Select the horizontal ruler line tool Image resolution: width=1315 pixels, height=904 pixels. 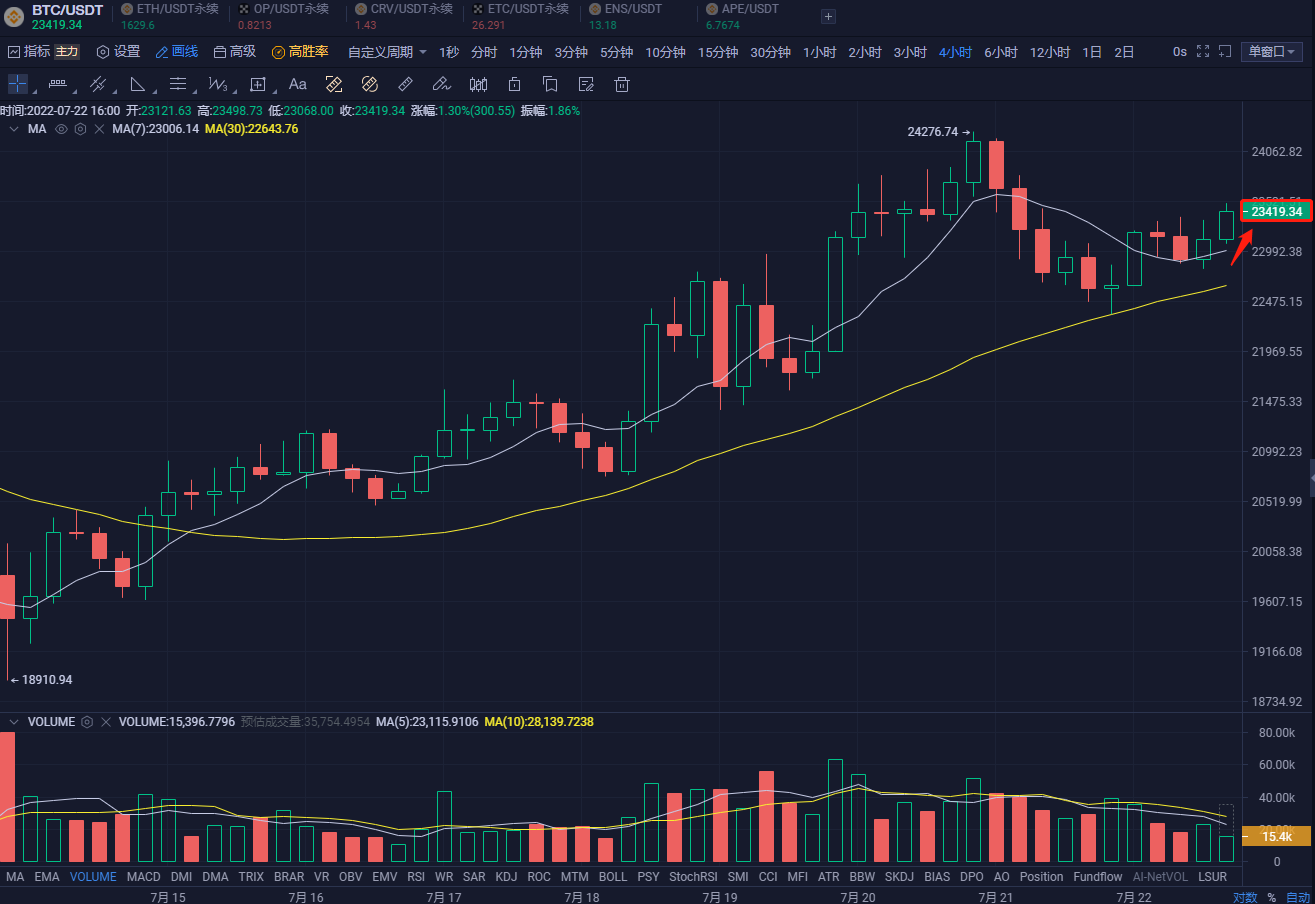[58, 84]
